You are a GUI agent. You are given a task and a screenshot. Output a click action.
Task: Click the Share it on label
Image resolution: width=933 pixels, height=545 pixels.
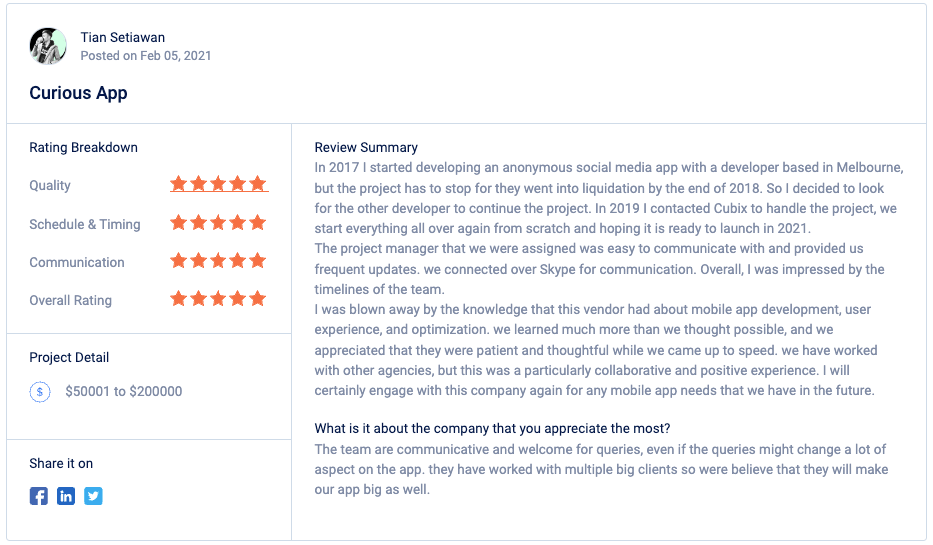tap(61, 463)
